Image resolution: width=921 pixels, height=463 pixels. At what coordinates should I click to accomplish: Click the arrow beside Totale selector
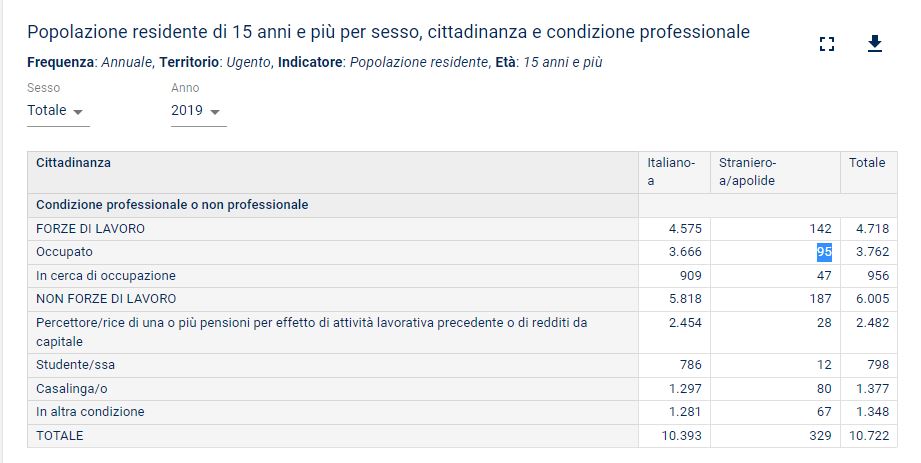(x=78, y=112)
